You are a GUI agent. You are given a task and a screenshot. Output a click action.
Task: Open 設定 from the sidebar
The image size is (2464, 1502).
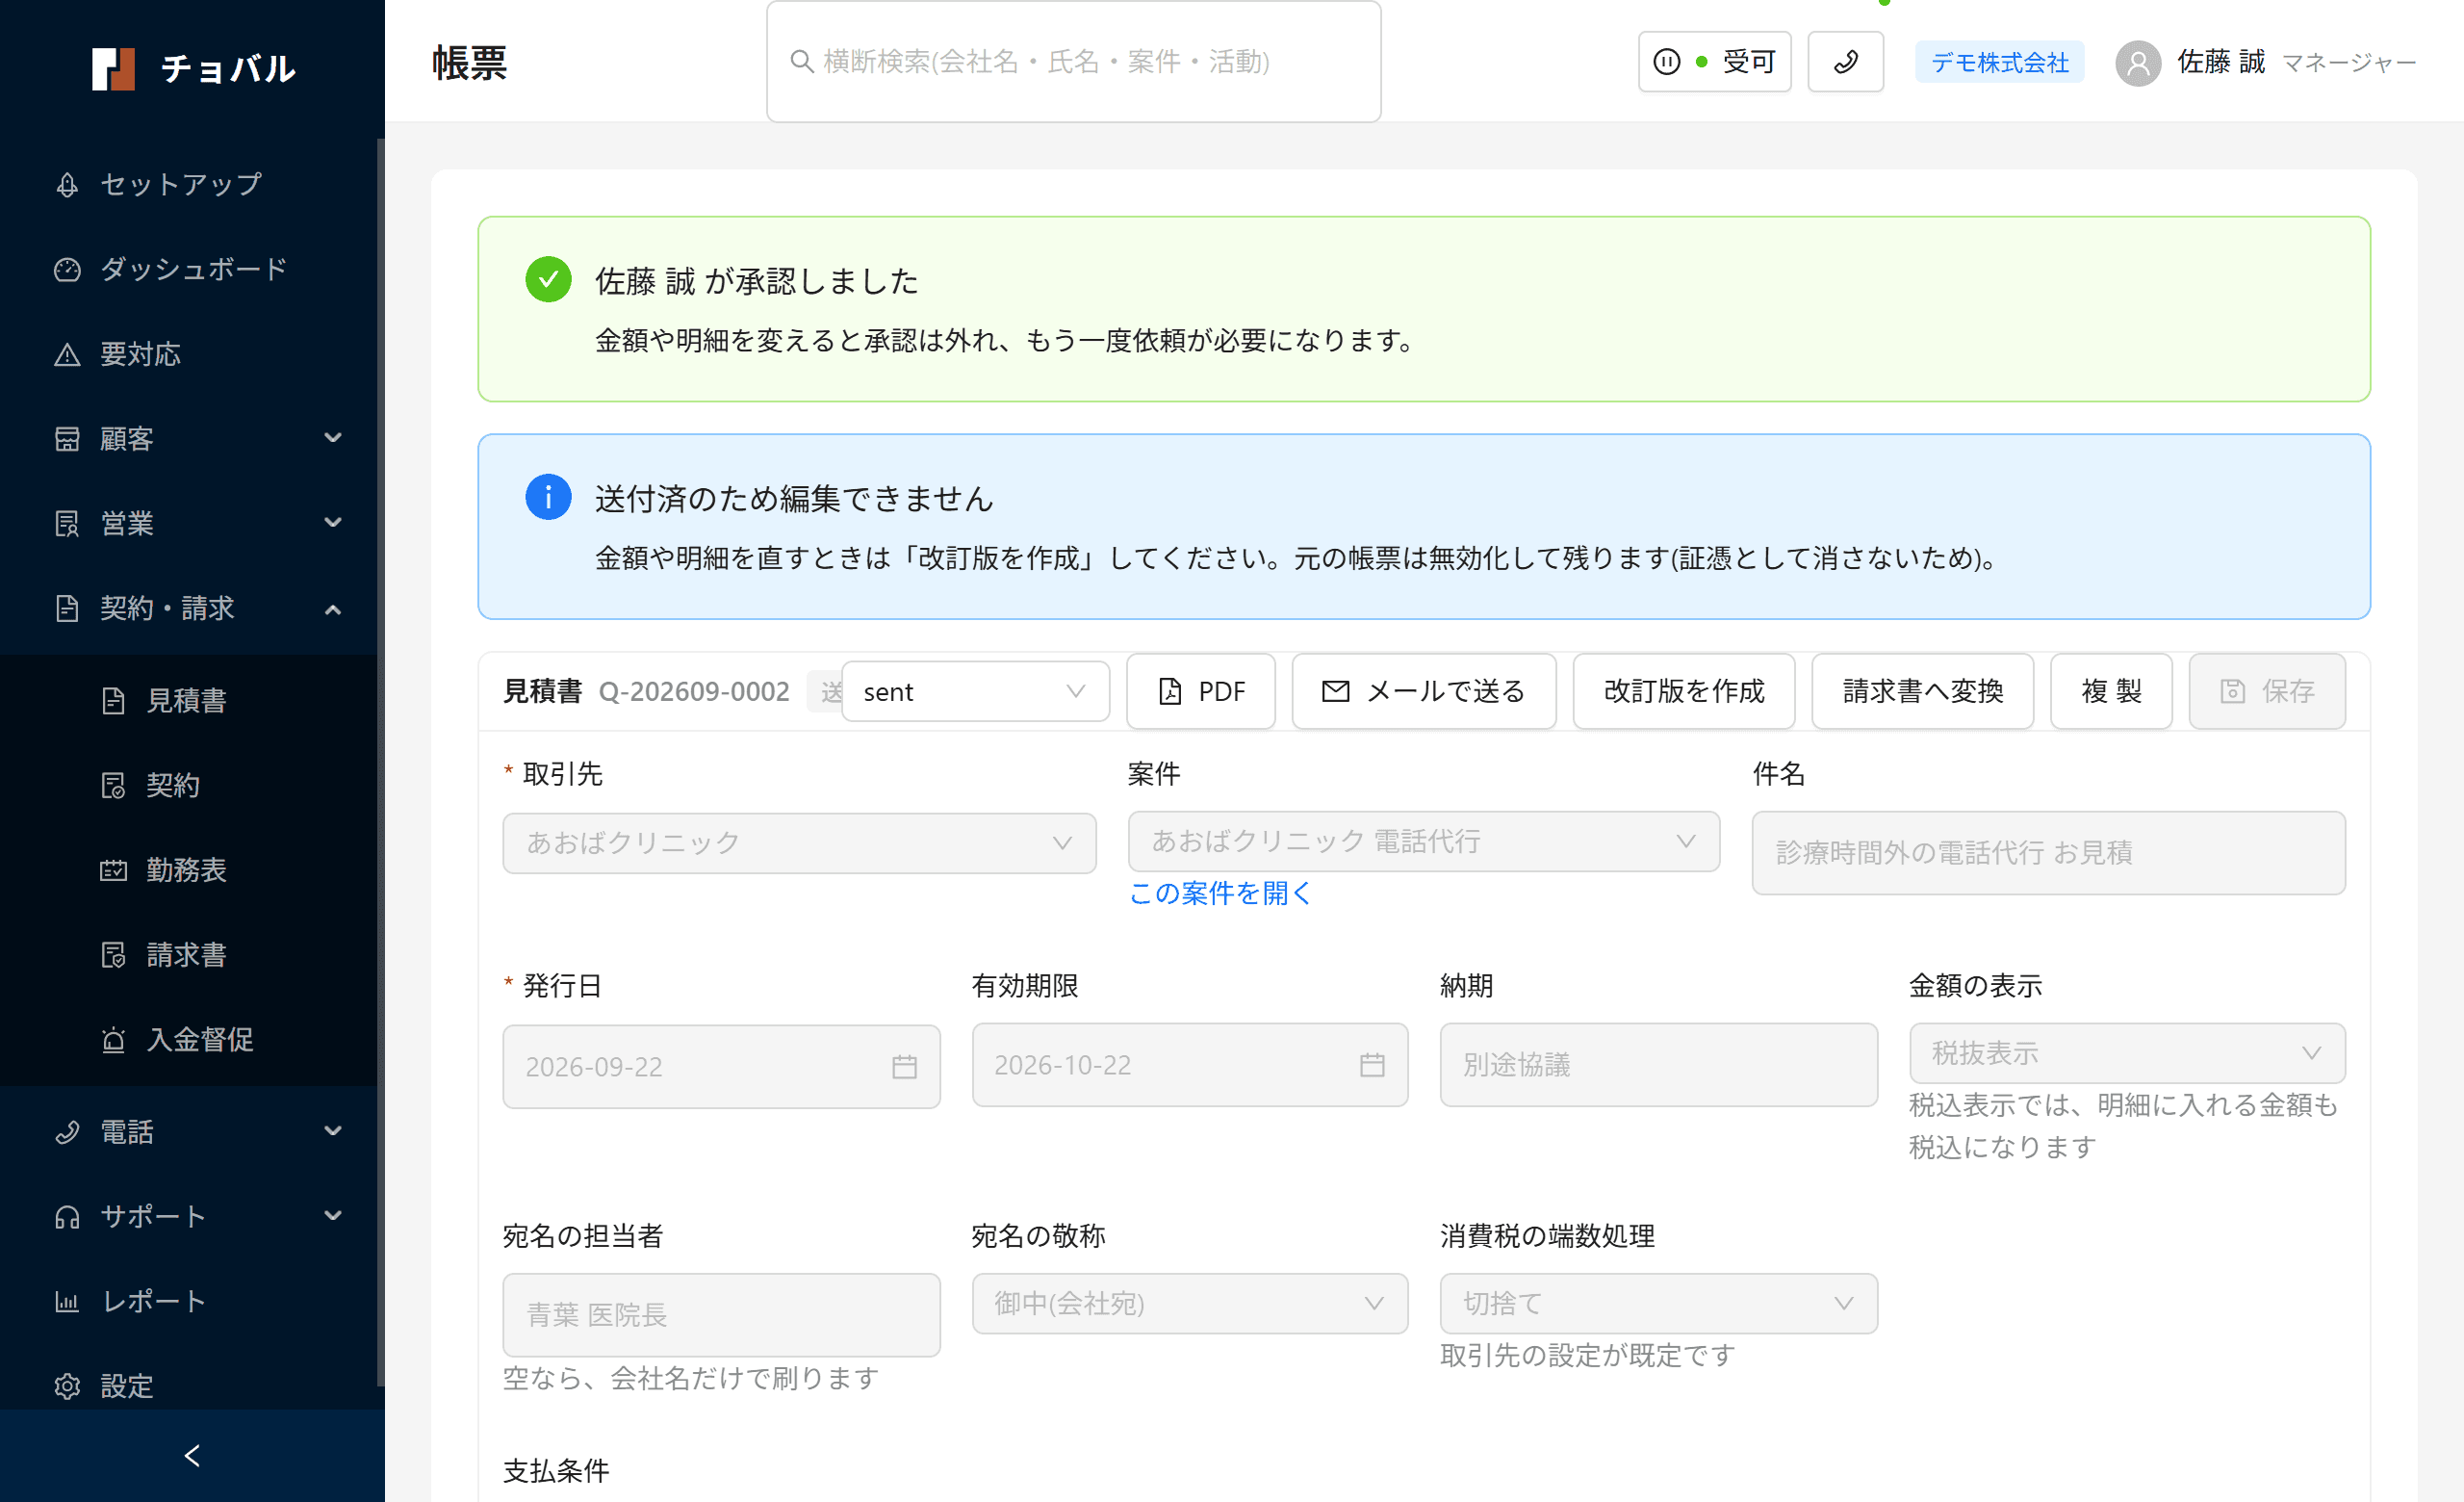tap(190, 1386)
